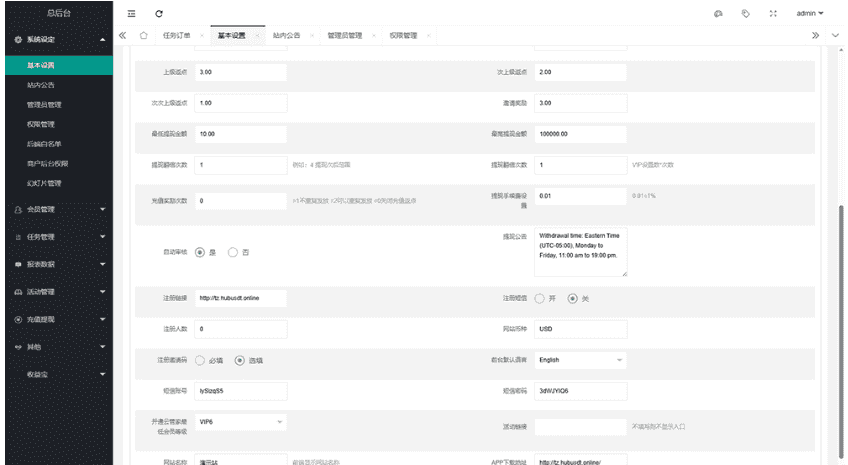Close the 任务订单 tab
Viewport: 848px width, 465px height.
coord(202,36)
